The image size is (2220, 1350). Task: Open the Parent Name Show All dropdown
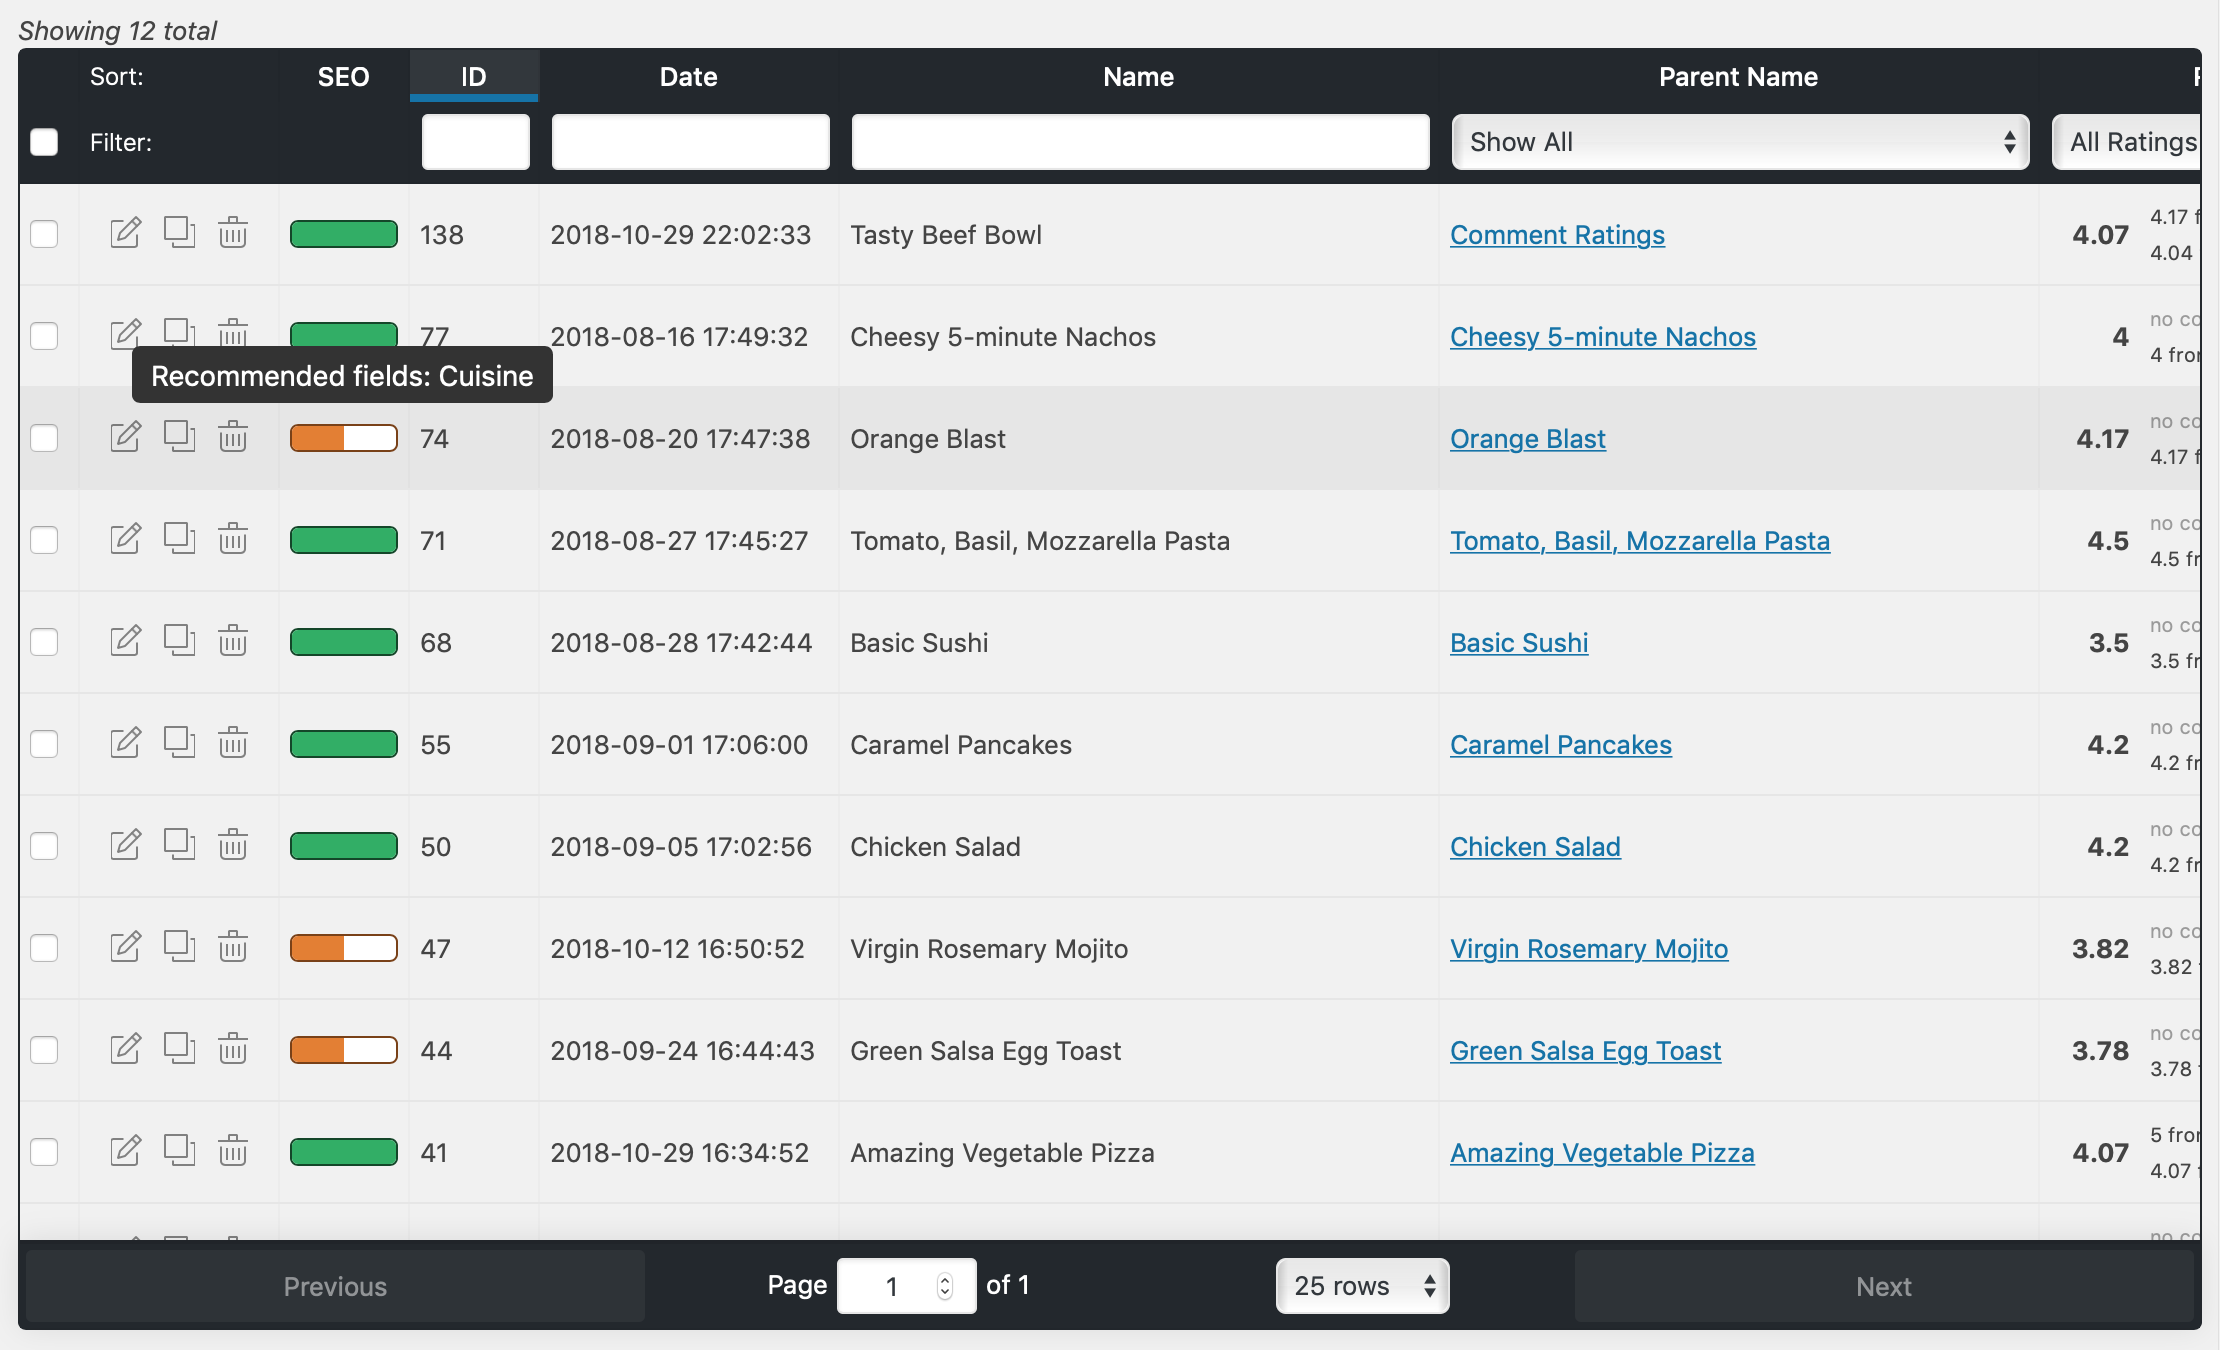tap(1740, 142)
